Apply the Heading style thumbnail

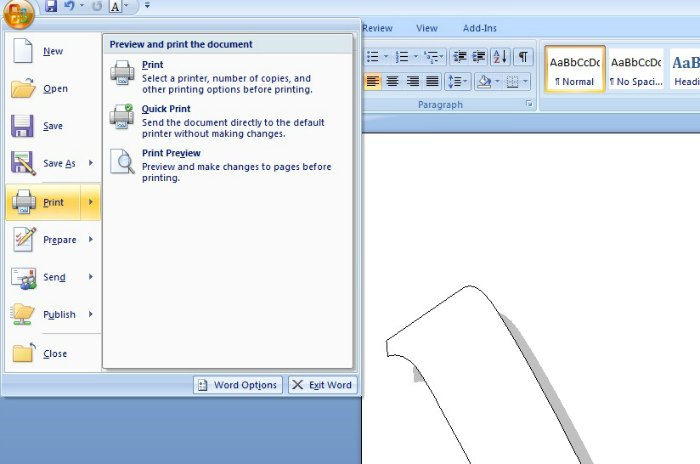tap(685, 69)
